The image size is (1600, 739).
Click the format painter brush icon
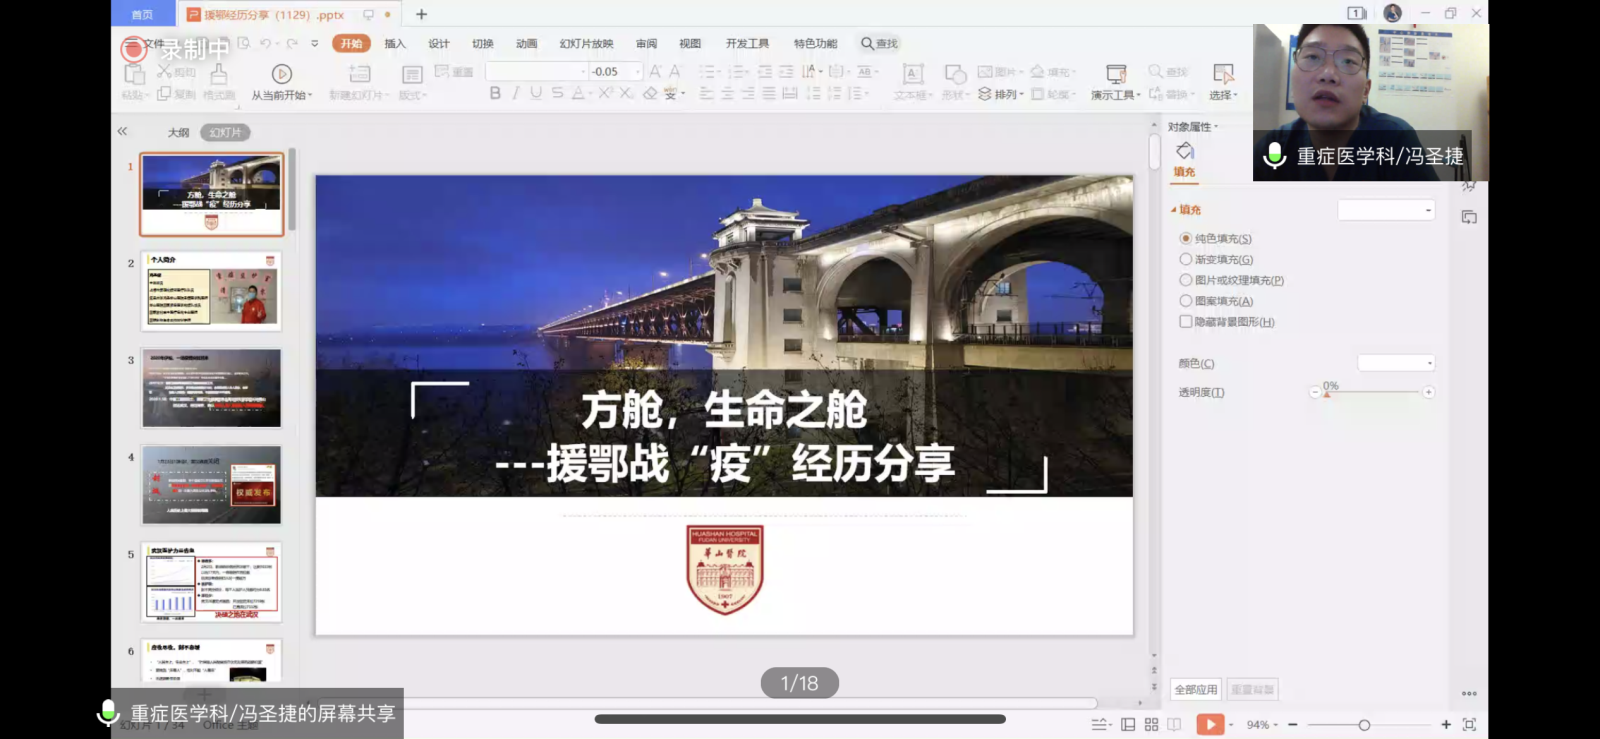coord(219,75)
